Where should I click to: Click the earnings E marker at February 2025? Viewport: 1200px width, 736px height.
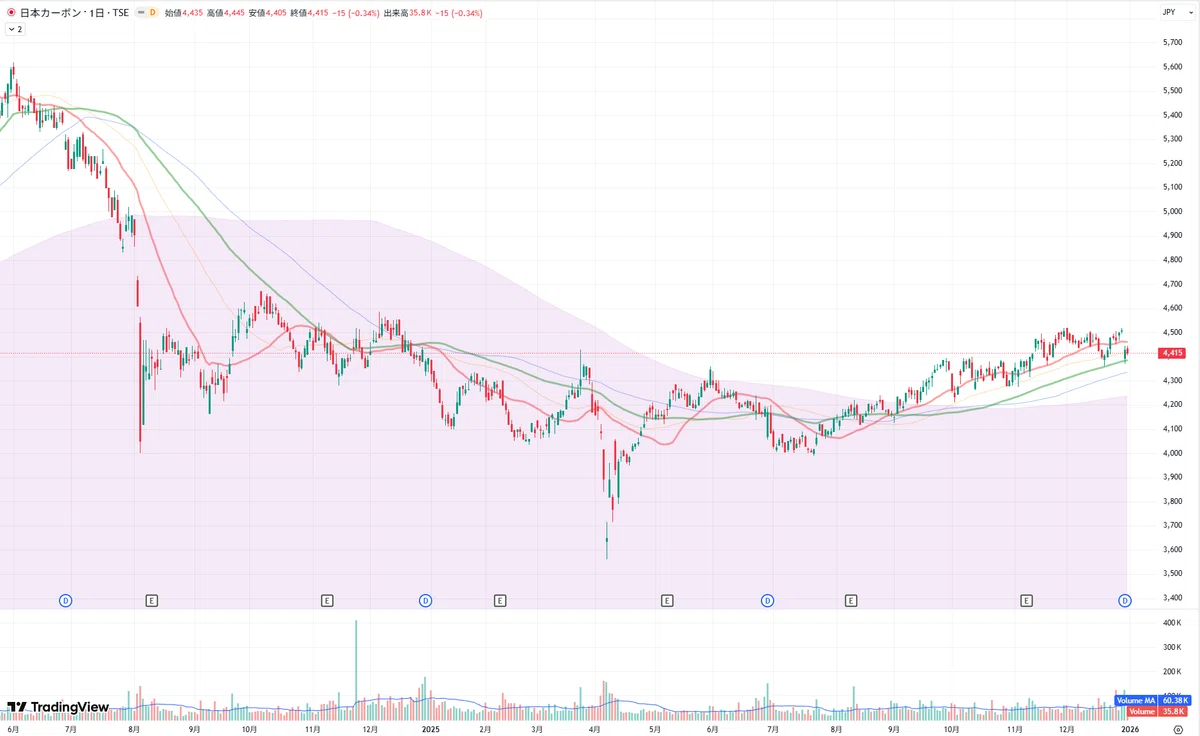(500, 600)
